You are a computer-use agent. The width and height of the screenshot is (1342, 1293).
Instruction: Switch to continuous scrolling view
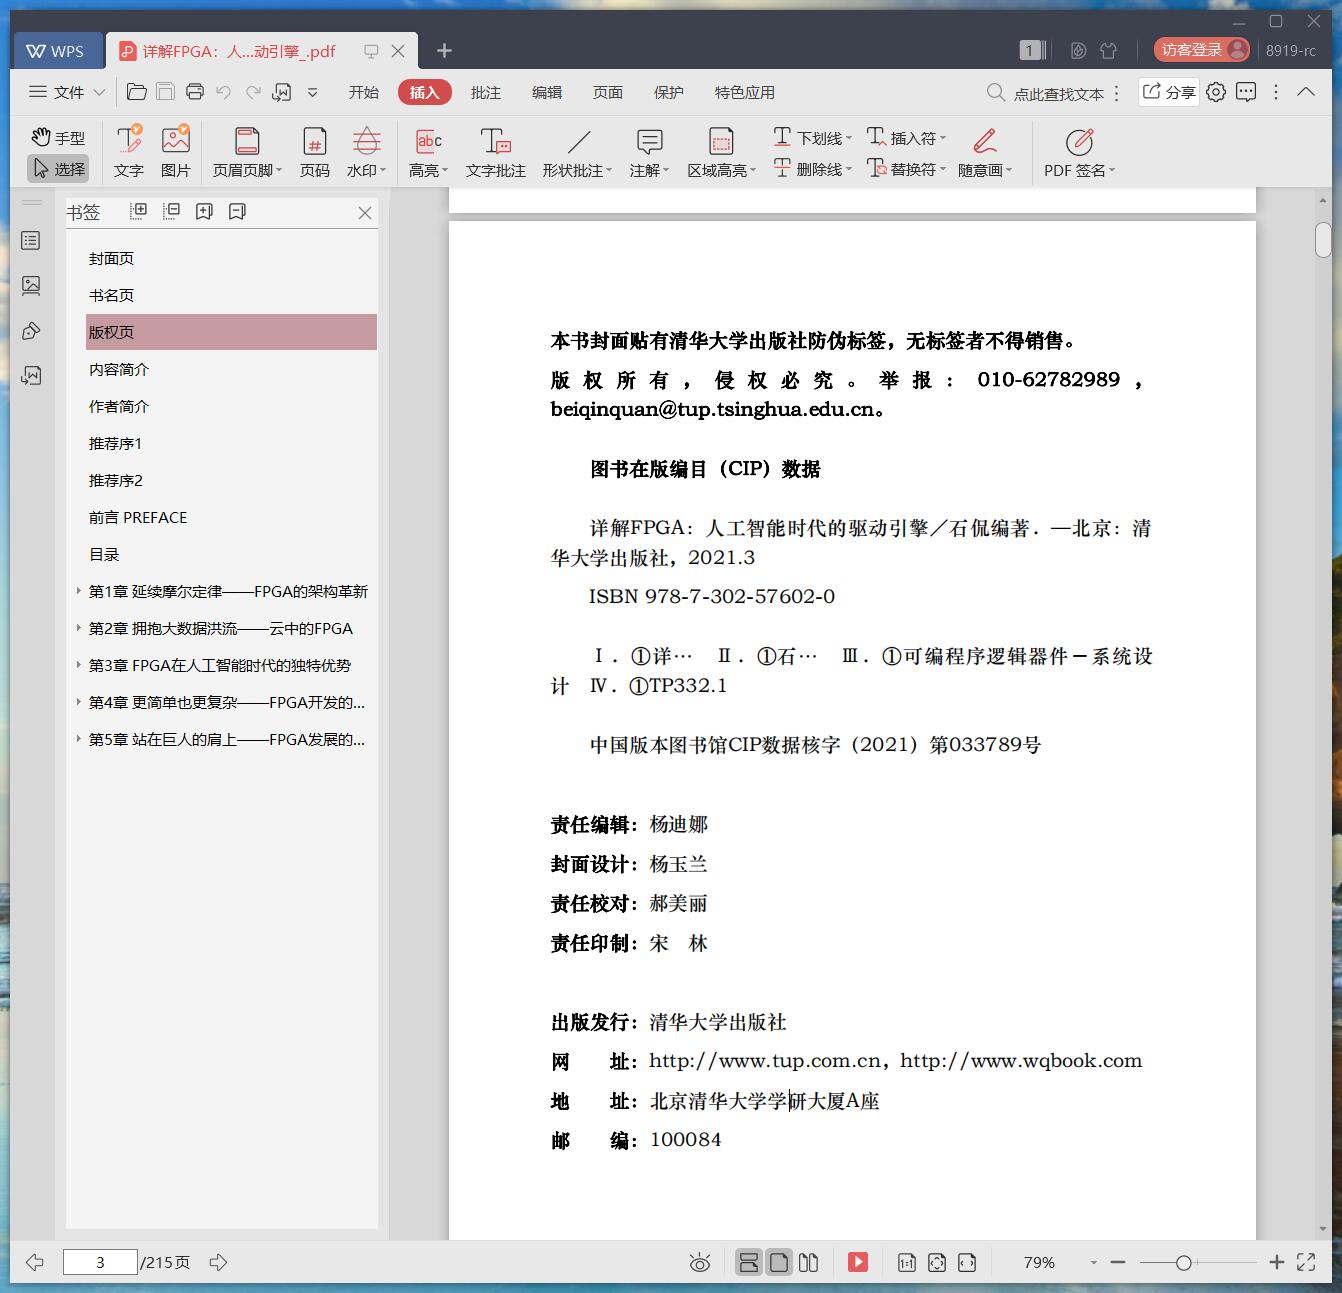point(749,1262)
